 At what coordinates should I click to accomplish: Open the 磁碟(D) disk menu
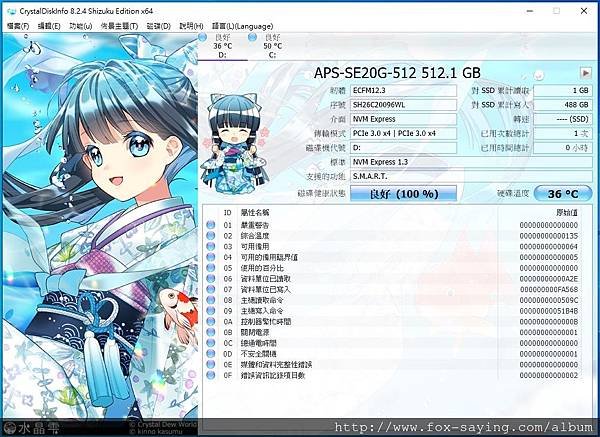click(x=158, y=26)
